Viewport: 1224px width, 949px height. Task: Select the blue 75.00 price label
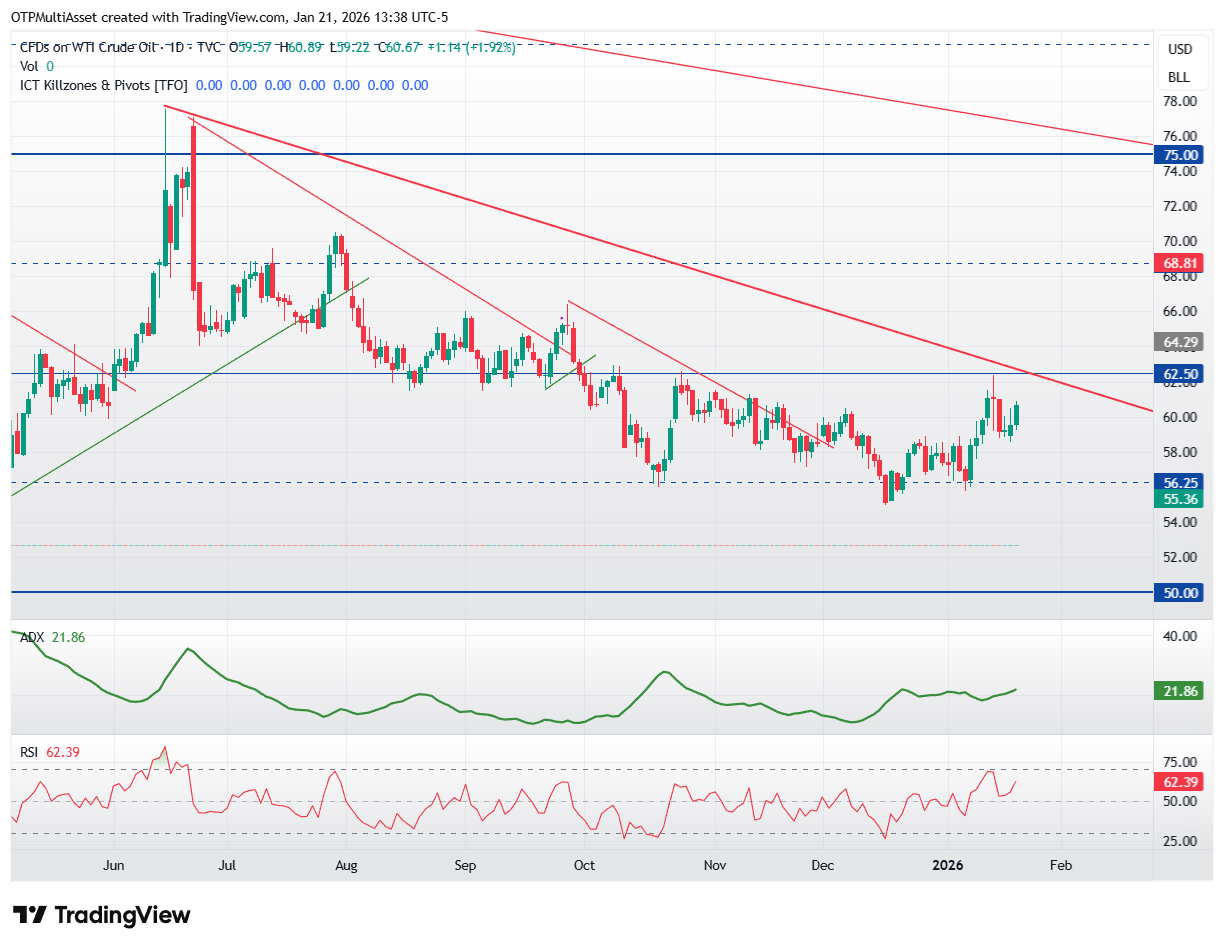(x=1180, y=155)
